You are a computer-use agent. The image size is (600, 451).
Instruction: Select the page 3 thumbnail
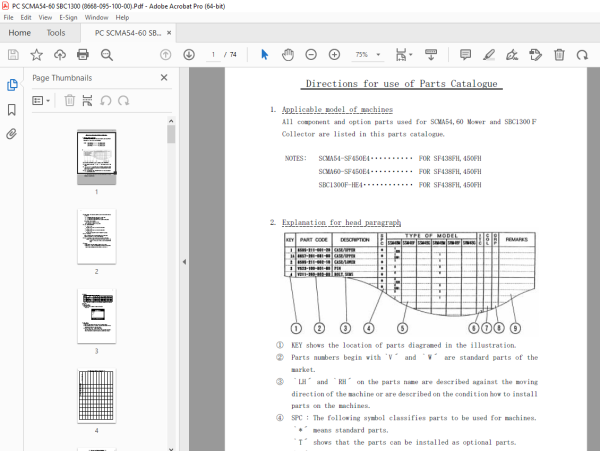(96, 316)
